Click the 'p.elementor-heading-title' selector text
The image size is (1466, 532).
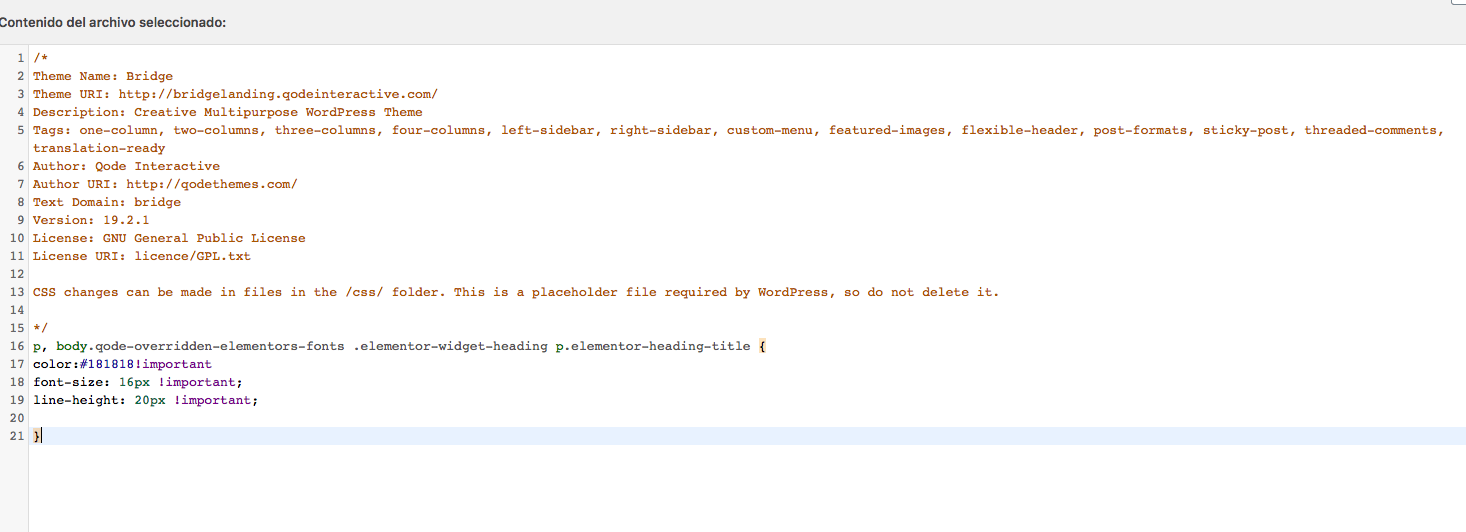(x=652, y=346)
